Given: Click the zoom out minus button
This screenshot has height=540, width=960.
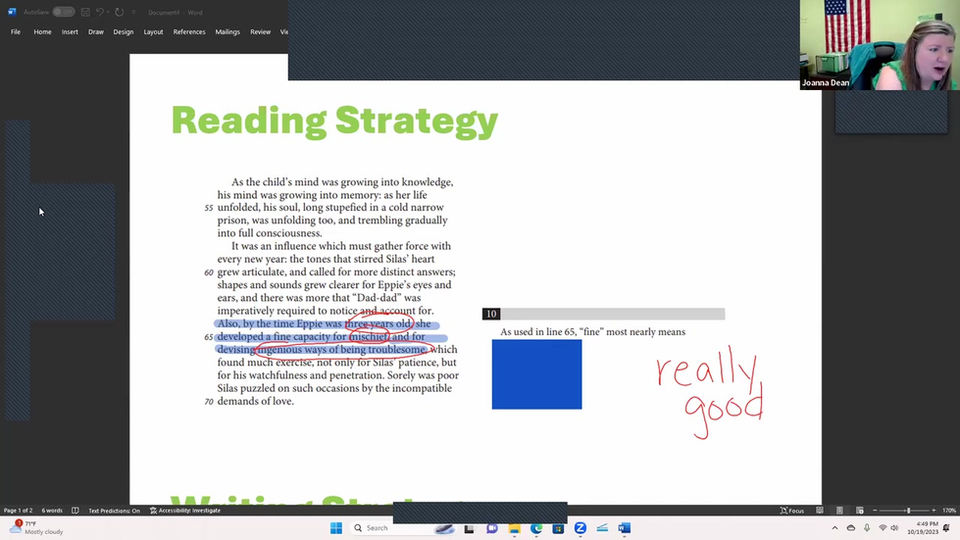Looking at the screenshot, I should point(875,510).
